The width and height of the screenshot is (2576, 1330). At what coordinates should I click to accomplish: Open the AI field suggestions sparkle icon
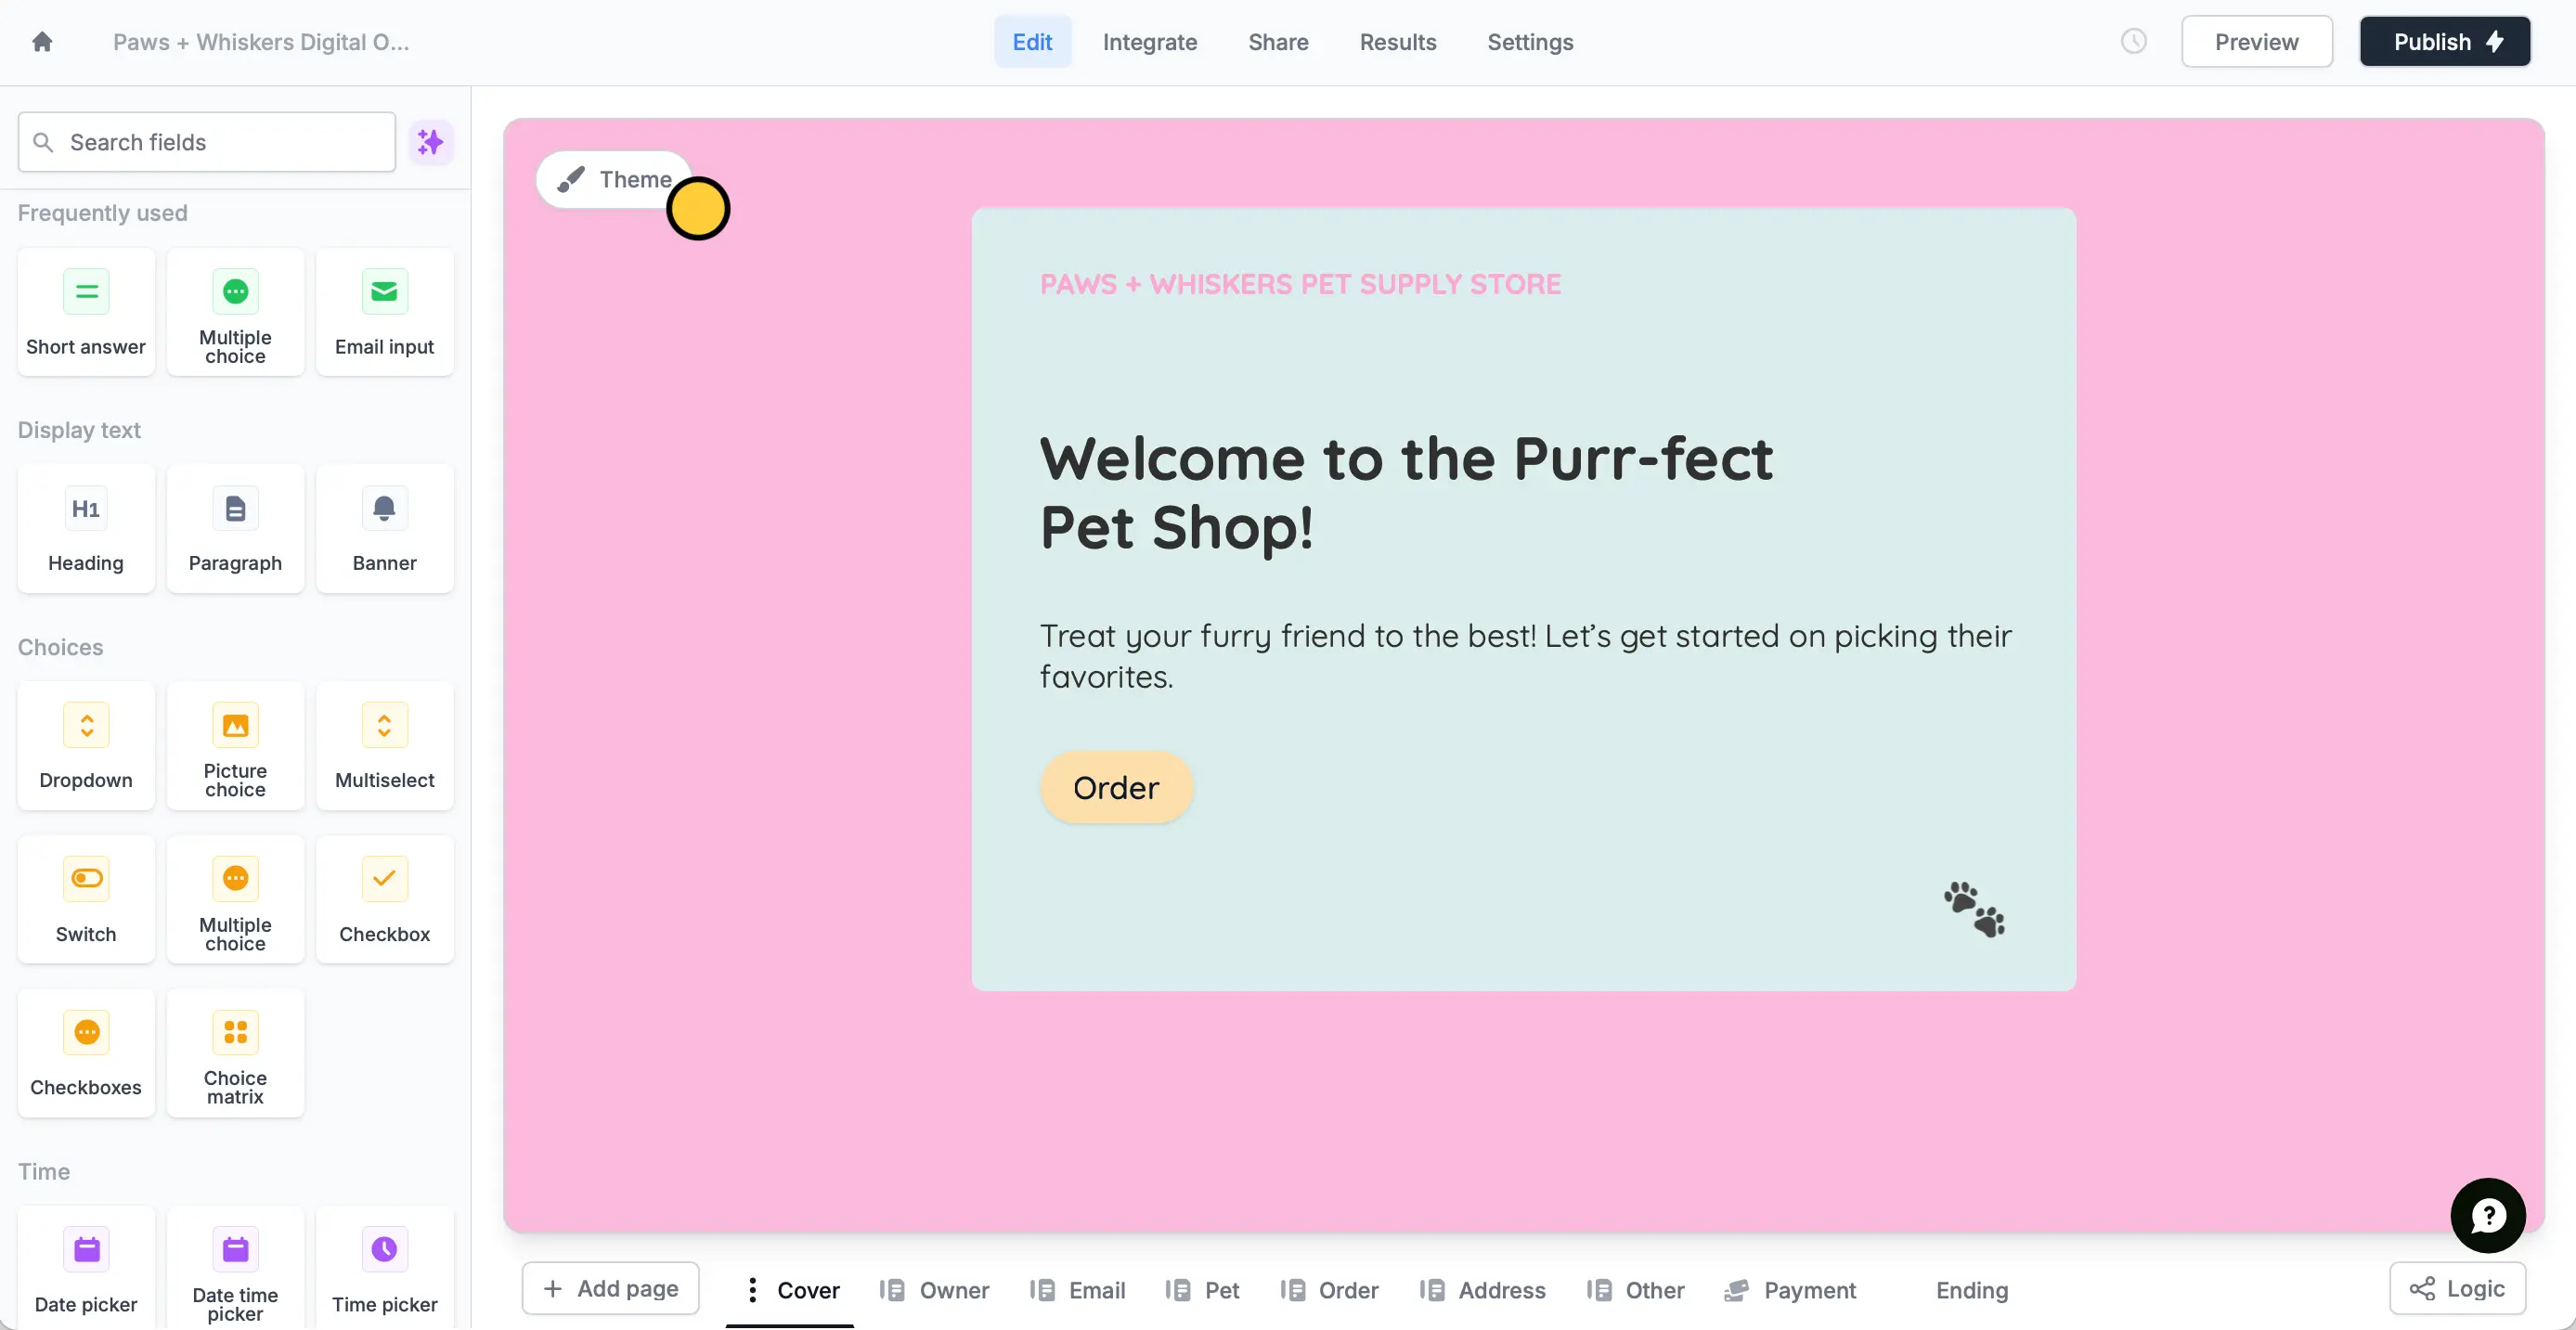[x=431, y=141]
